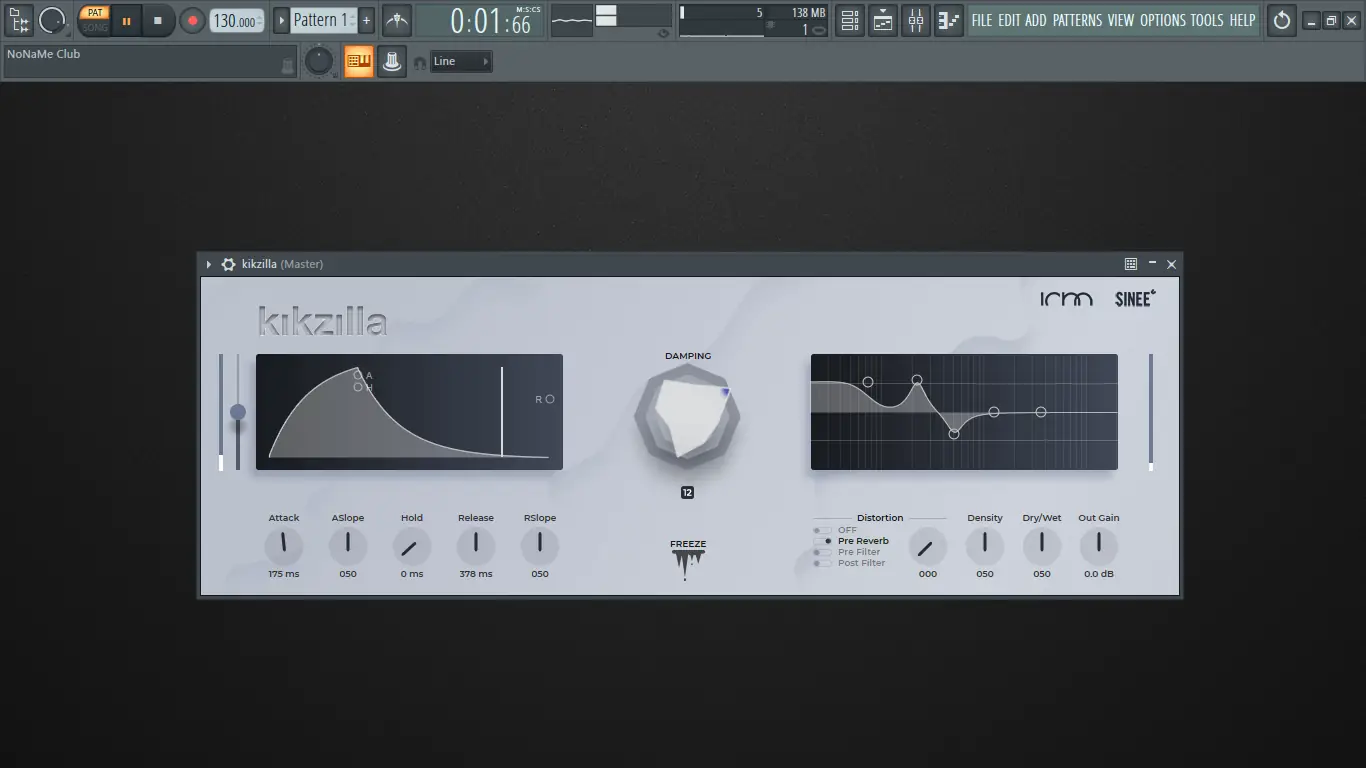This screenshot has height=768, width=1366.
Task: Close the kikzilla plugin window
Action: (1171, 264)
